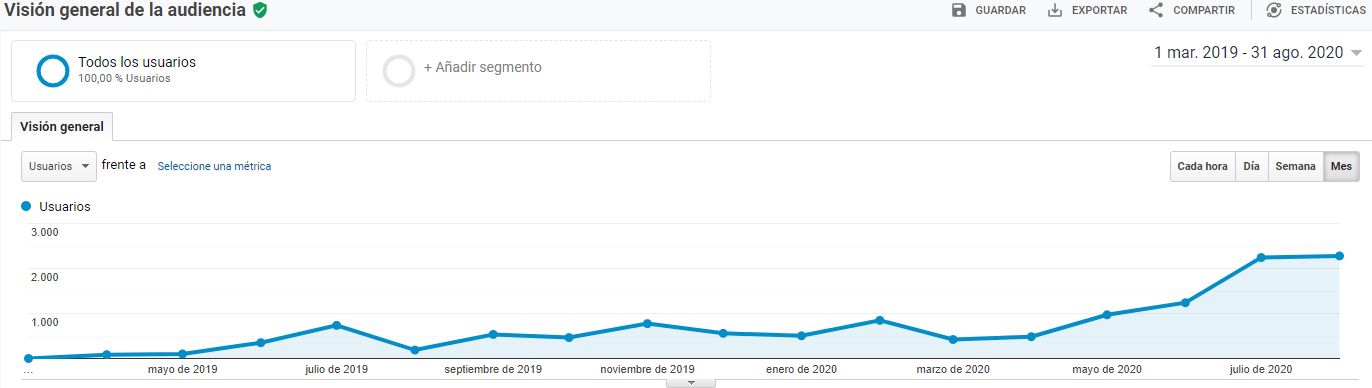Add a new segment with Añadir segmento

(538, 70)
